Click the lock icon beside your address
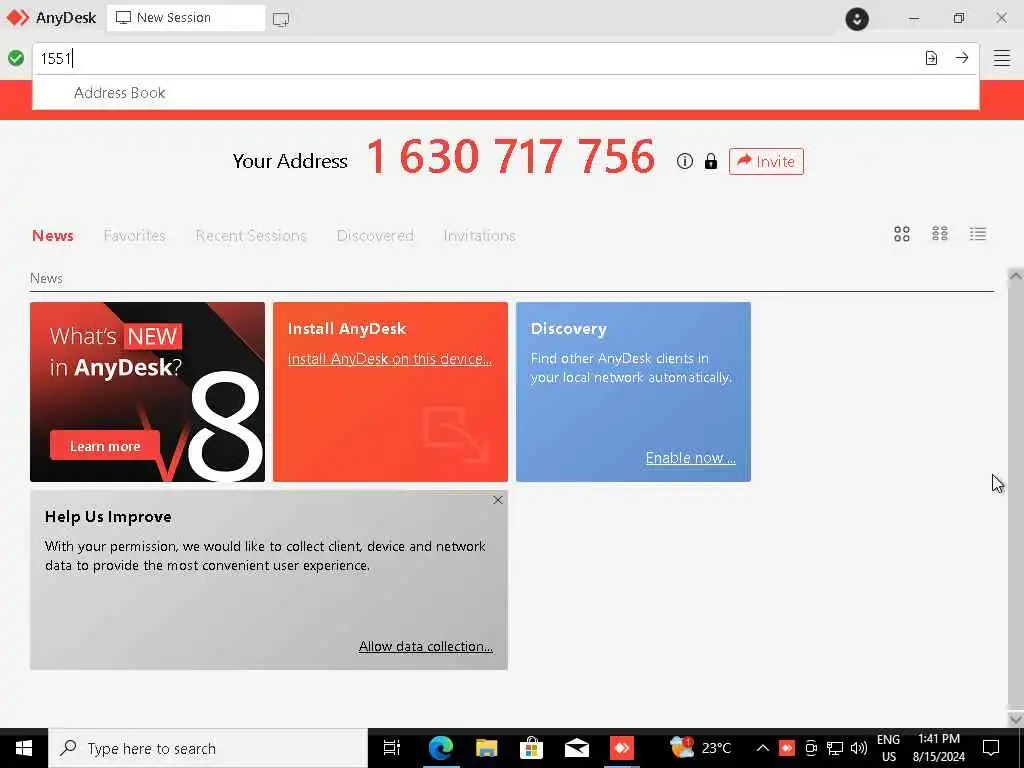 point(711,161)
